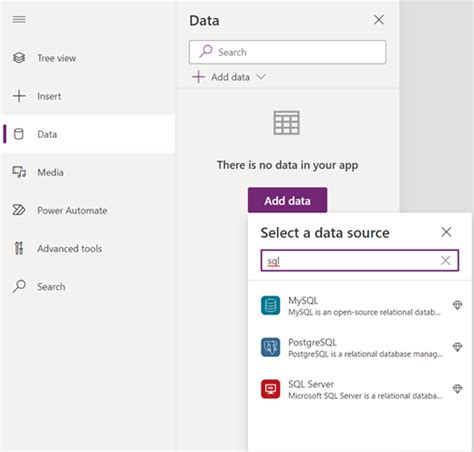Click the Advanced tools icon
Viewport: 474px width, 452px height.
19,248
